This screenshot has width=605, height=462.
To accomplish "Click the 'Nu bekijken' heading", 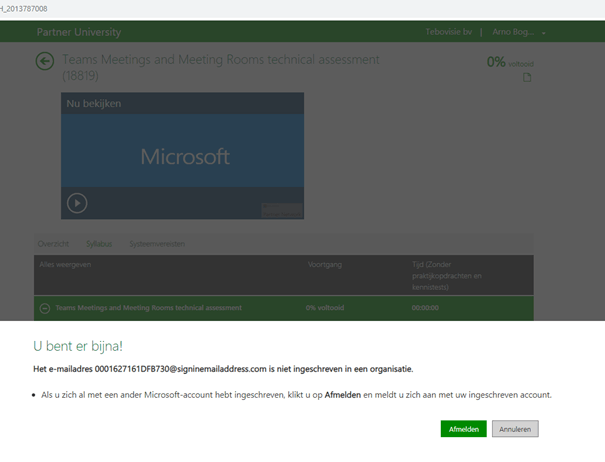I will tap(94, 103).
